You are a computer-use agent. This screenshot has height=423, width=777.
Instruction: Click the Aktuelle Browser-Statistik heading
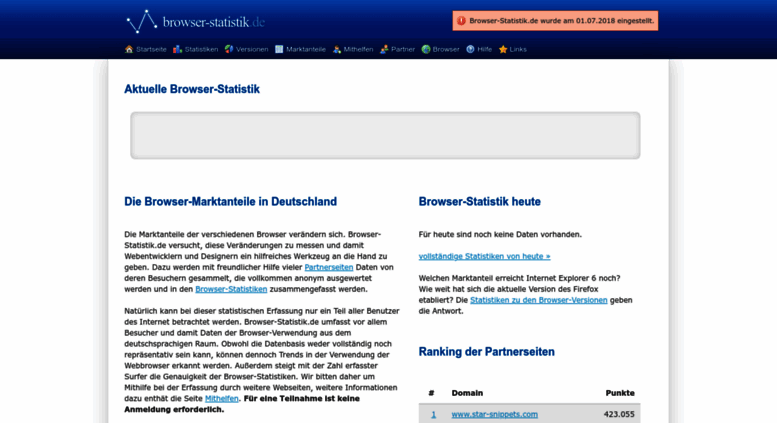tap(192, 89)
